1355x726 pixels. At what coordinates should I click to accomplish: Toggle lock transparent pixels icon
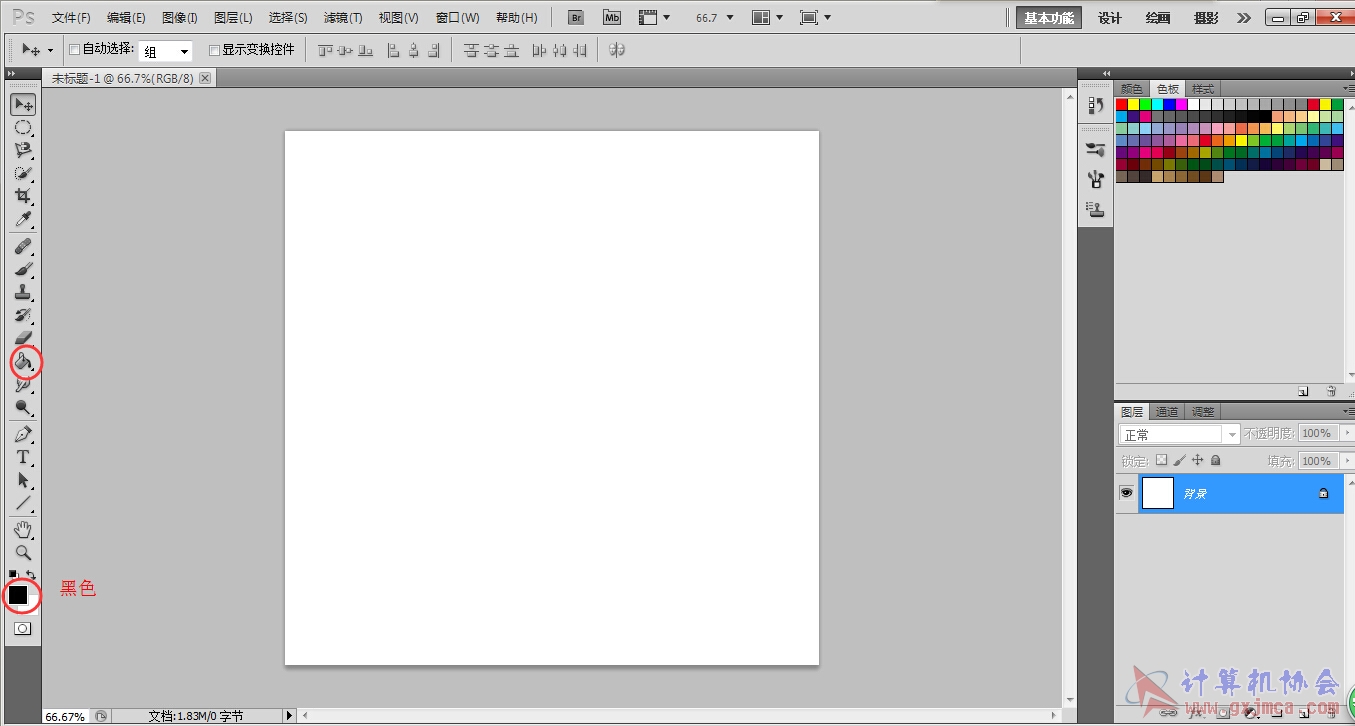tap(1161, 461)
